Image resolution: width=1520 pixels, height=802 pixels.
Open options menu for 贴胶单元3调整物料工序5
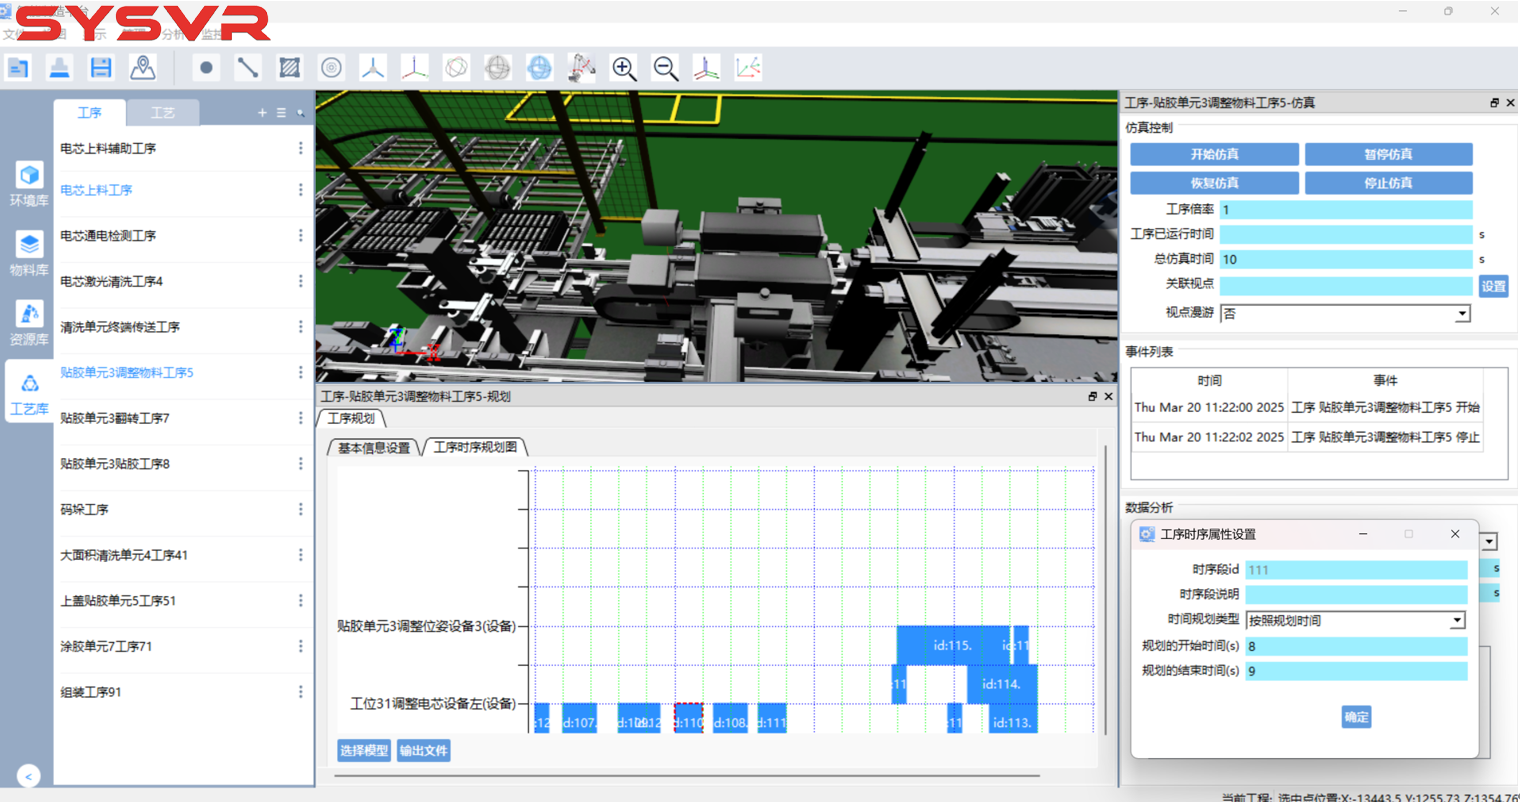pyautogui.click(x=300, y=372)
